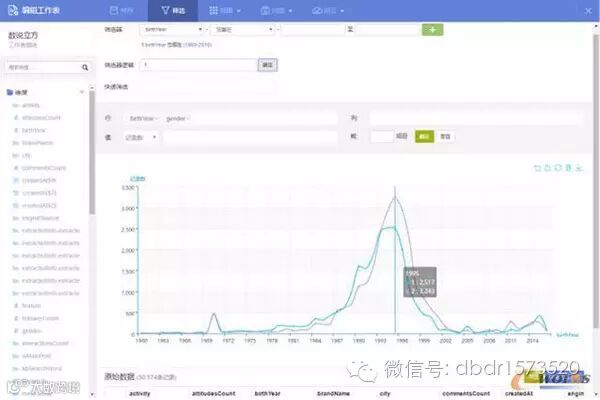
Task: Select the feature field in sidebar
Action: click(x=31, y=305)
